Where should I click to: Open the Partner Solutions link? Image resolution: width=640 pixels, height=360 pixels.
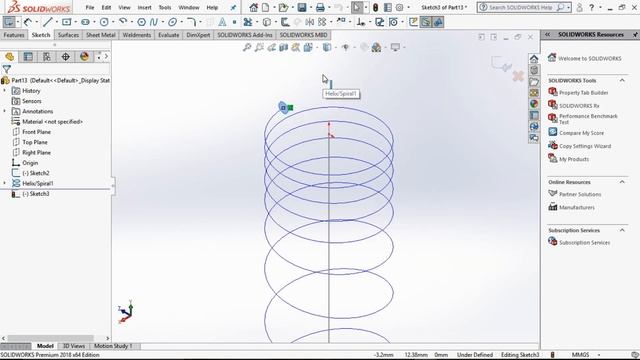pos(580,194)
